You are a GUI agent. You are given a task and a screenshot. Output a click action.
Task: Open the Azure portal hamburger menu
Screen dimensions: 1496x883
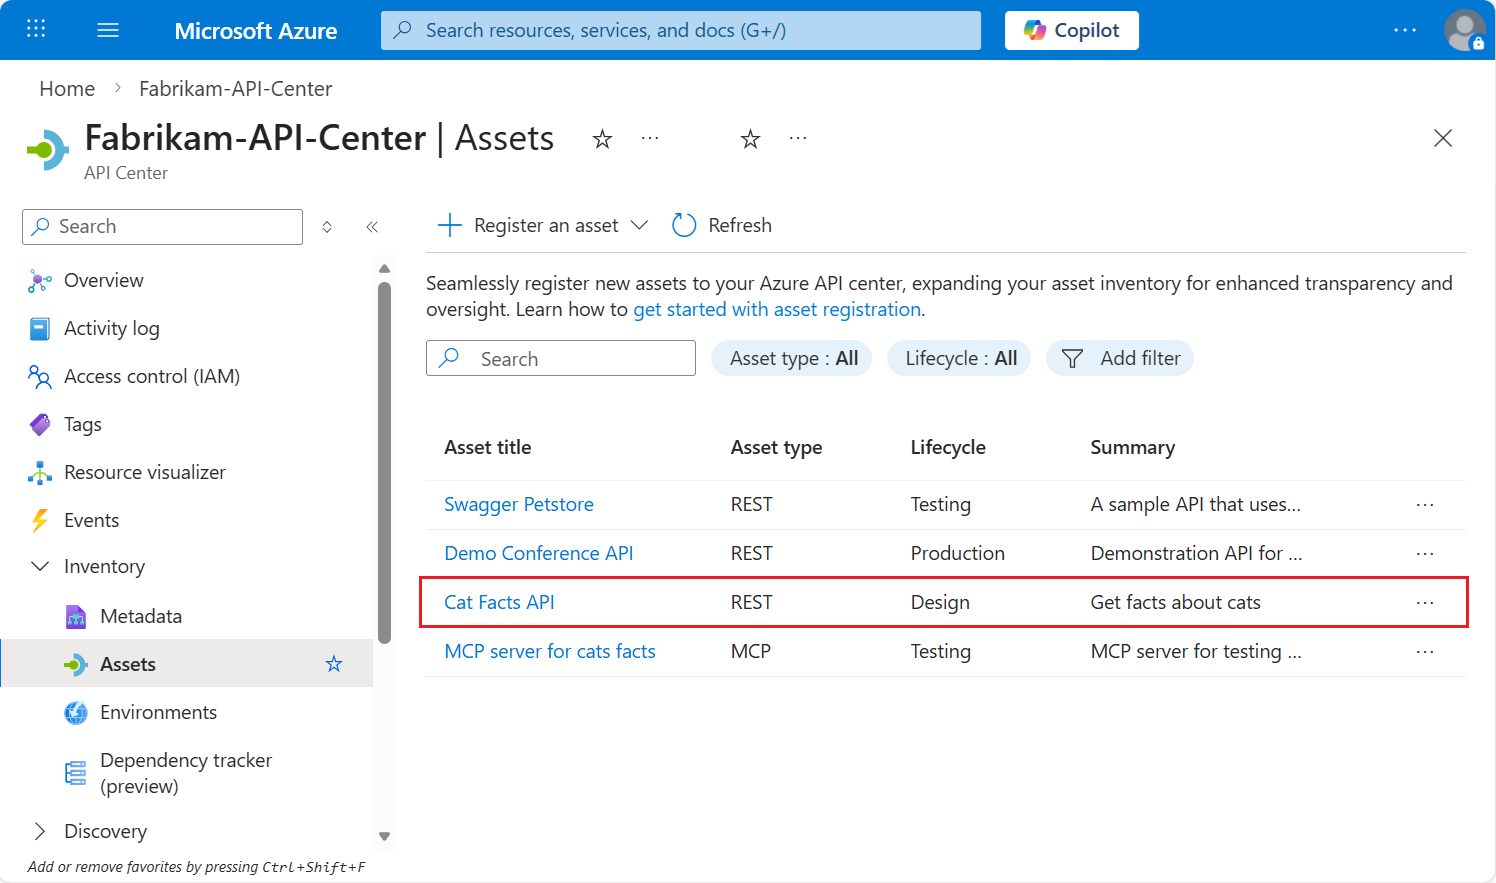(x=107, y=29)
